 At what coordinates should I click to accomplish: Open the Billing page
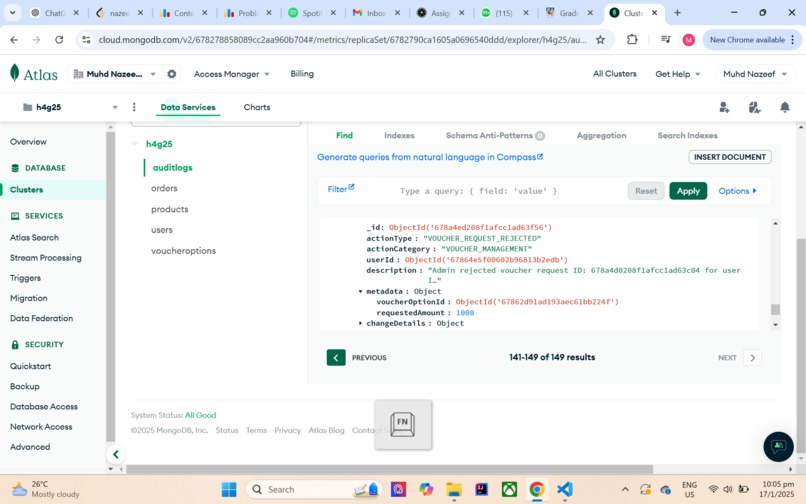(302, 74)
